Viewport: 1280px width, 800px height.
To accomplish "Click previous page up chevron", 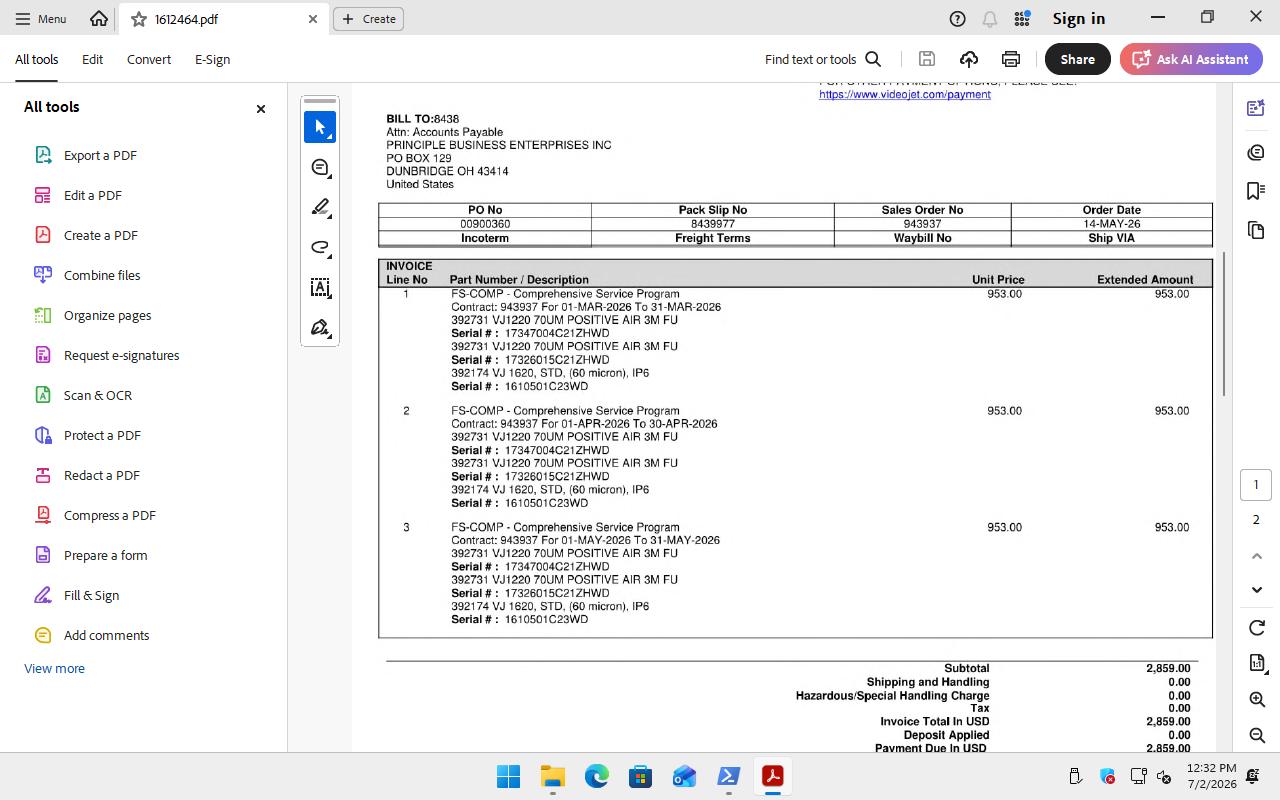I will (x=1257, y=556).
